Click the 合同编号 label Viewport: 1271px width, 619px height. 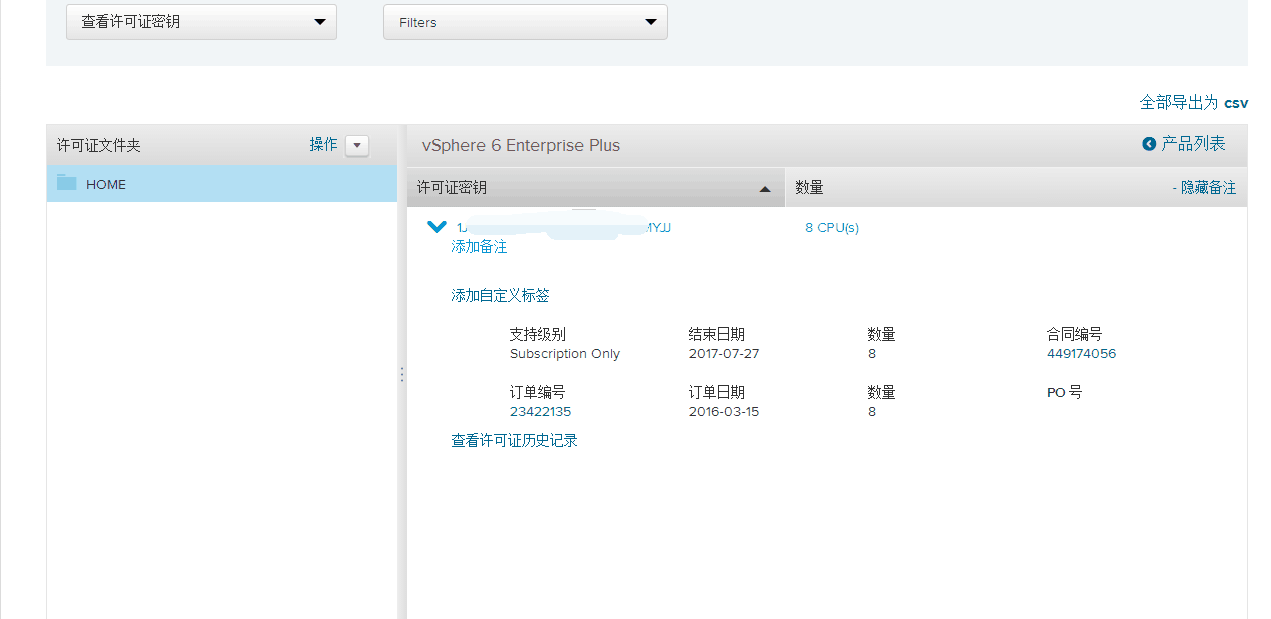(1075, 334)
